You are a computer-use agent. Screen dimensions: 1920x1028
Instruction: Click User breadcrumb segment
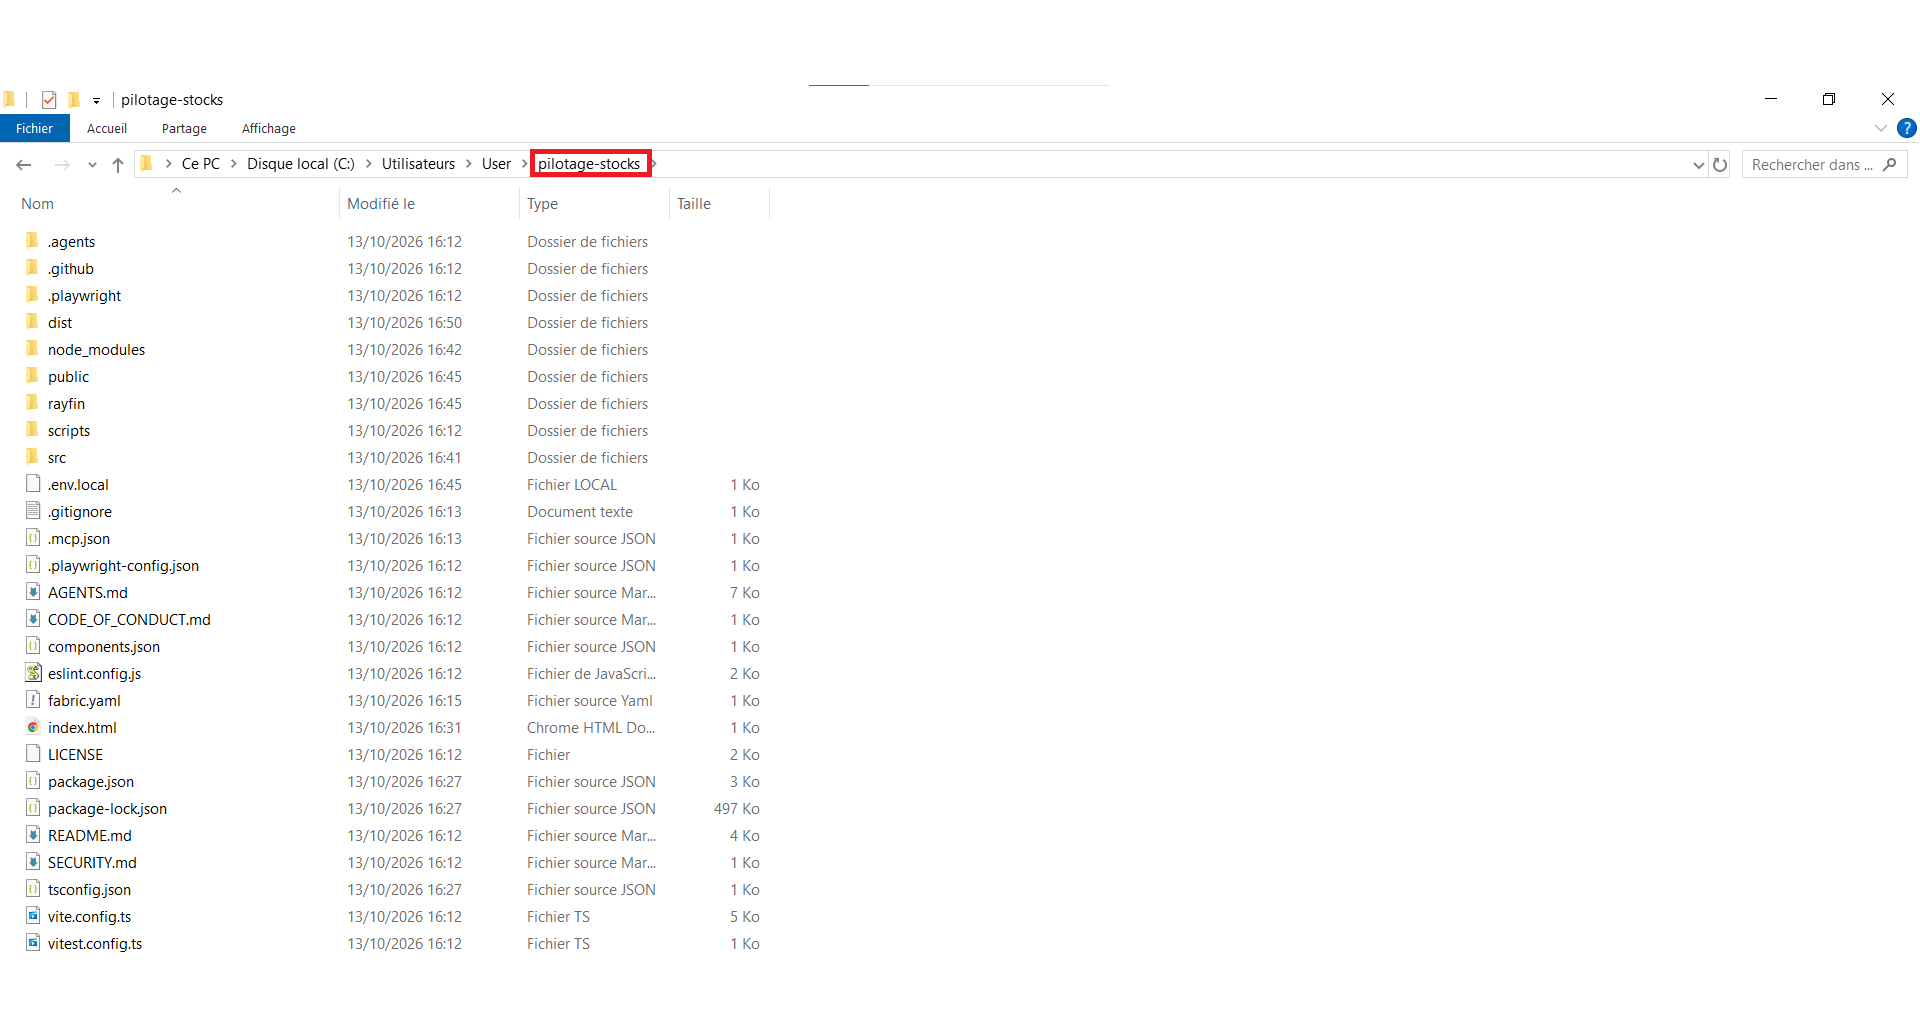496,164
